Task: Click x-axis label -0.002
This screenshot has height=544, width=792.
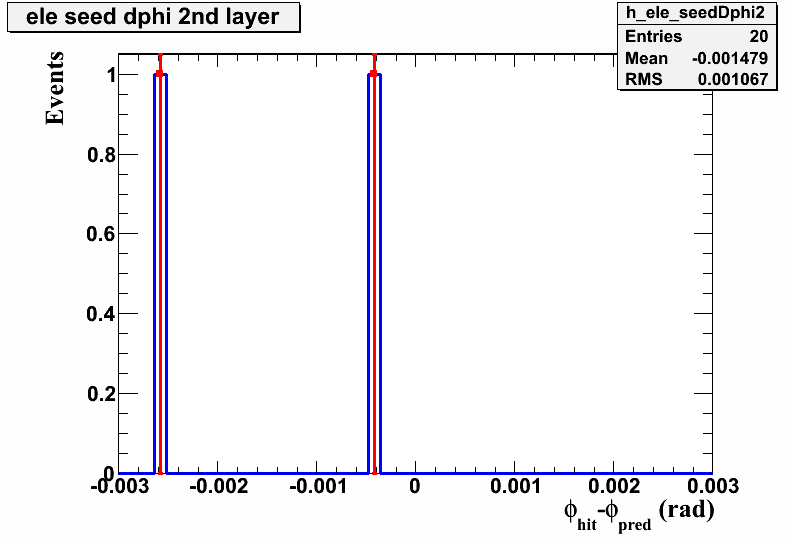Action: tap(219, 486)
